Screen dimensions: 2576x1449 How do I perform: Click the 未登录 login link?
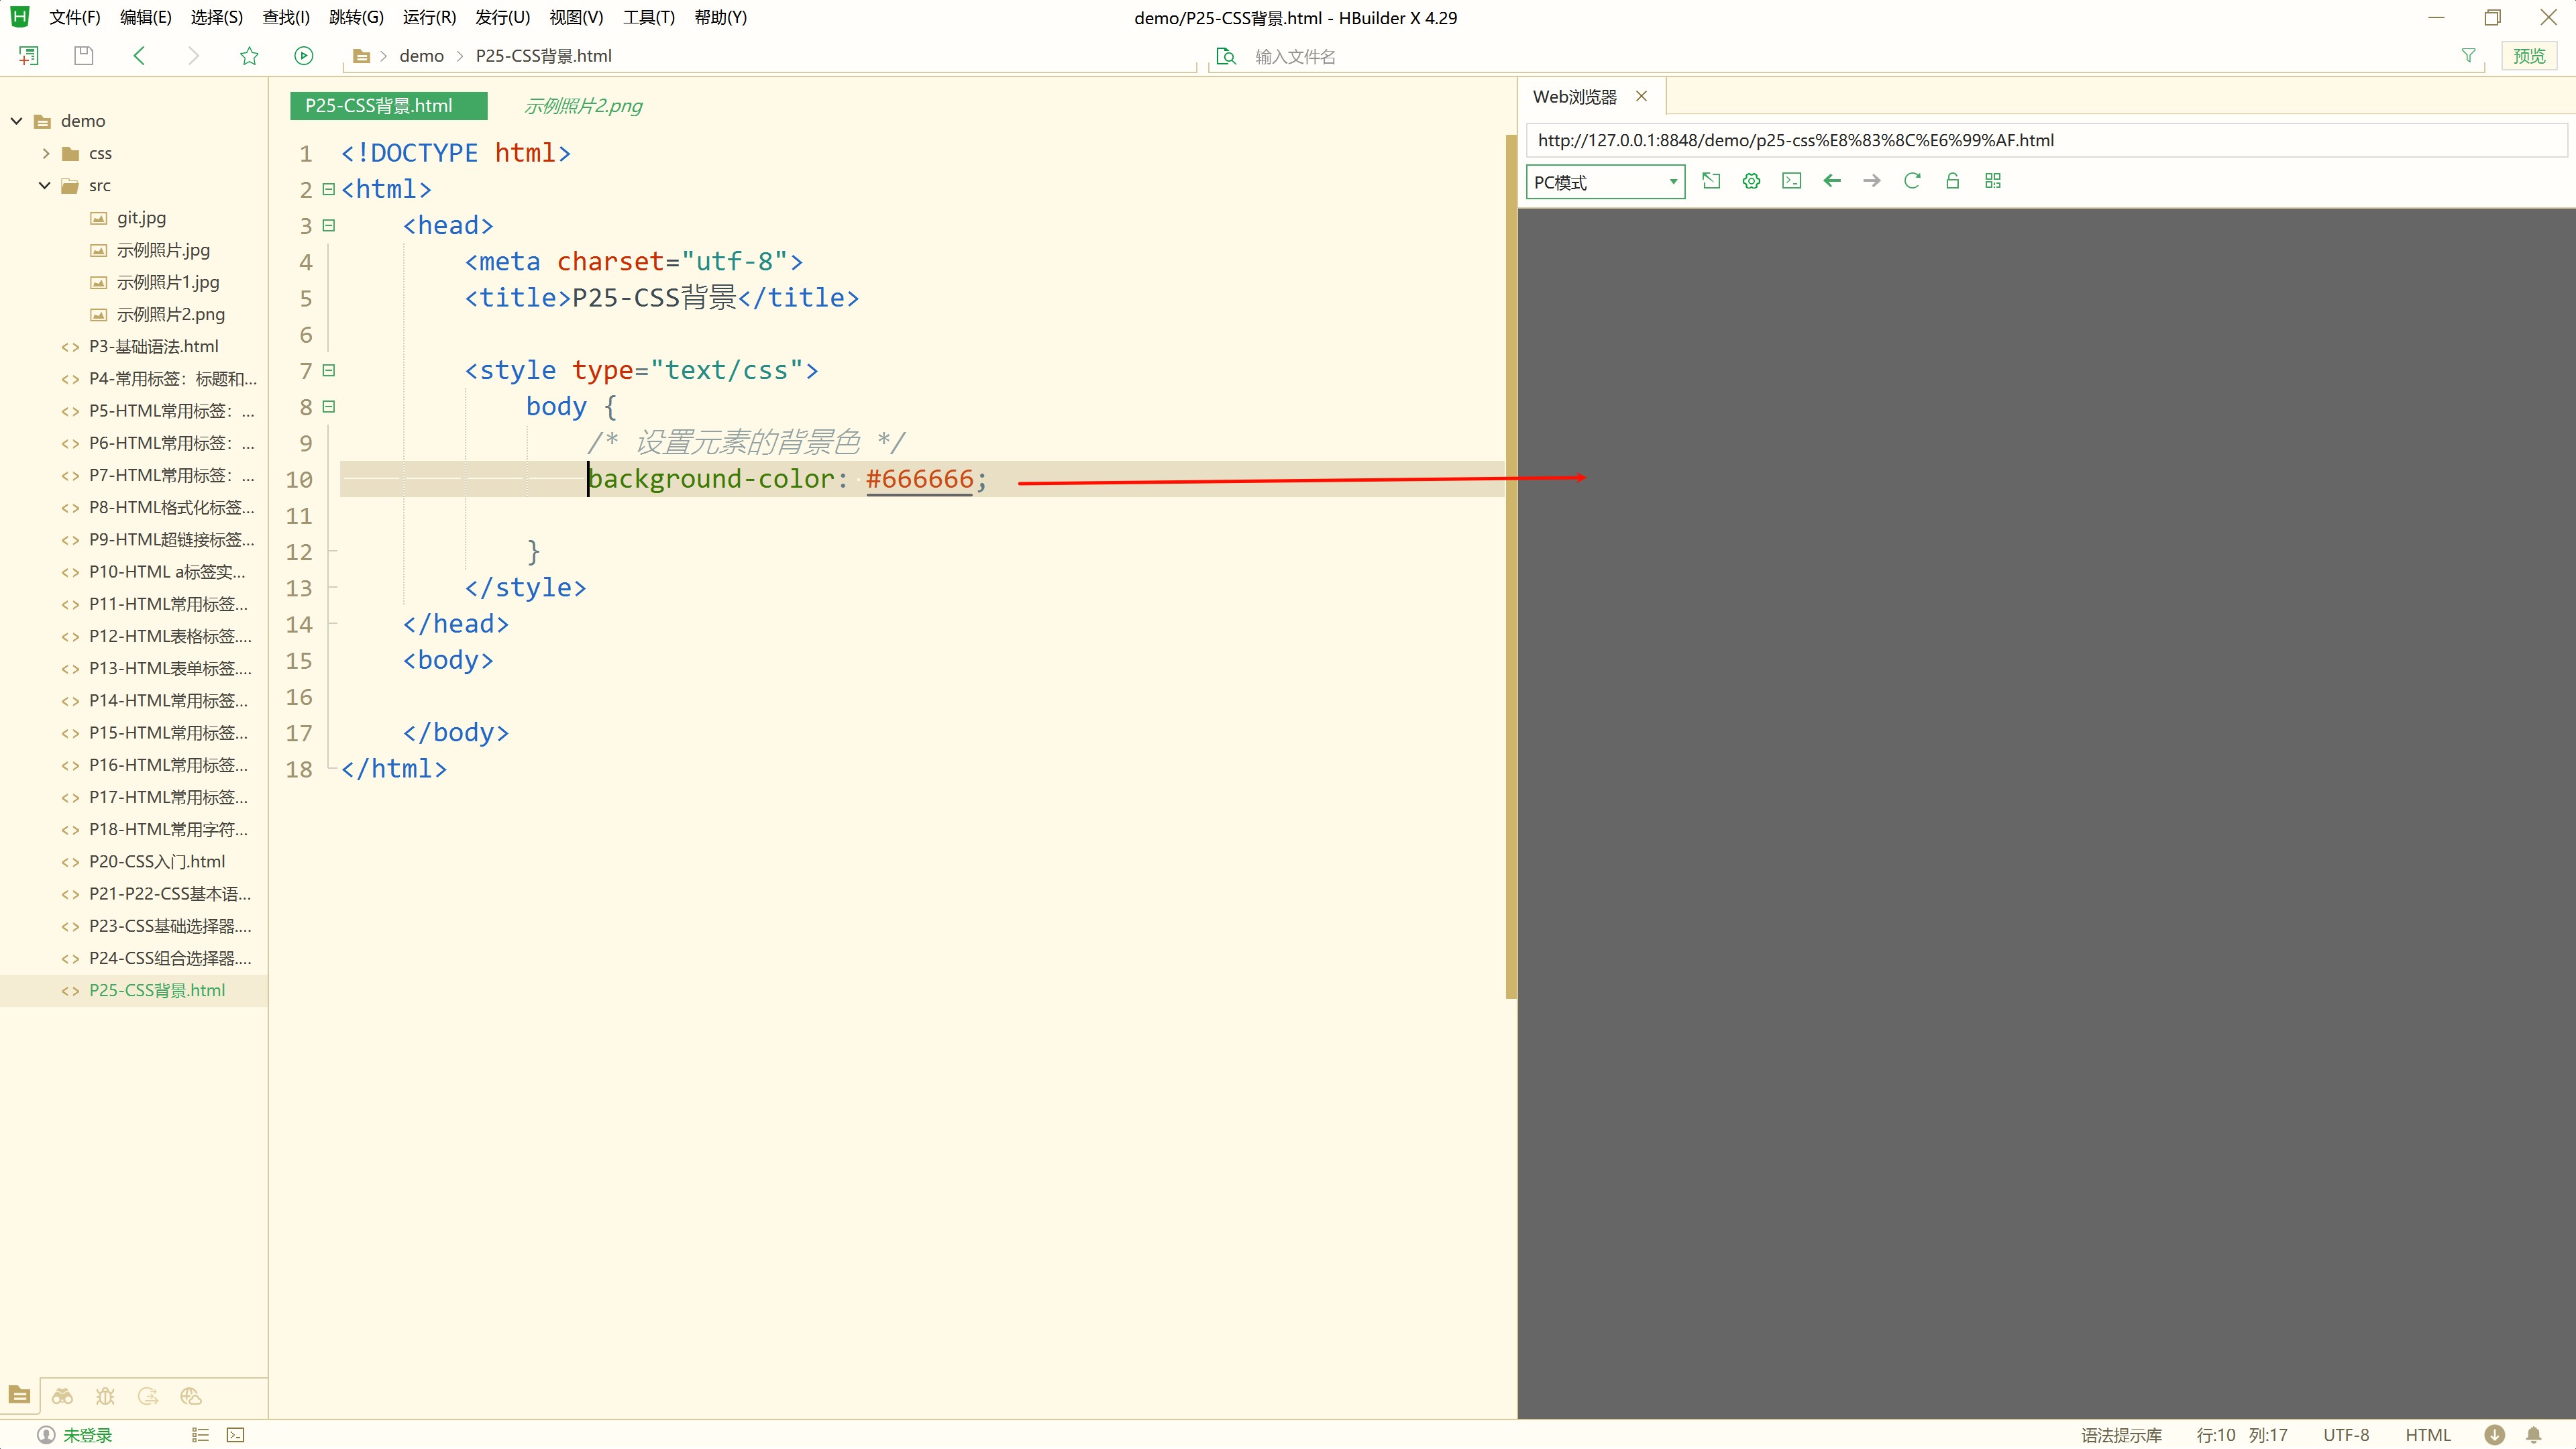point(87,1435)
